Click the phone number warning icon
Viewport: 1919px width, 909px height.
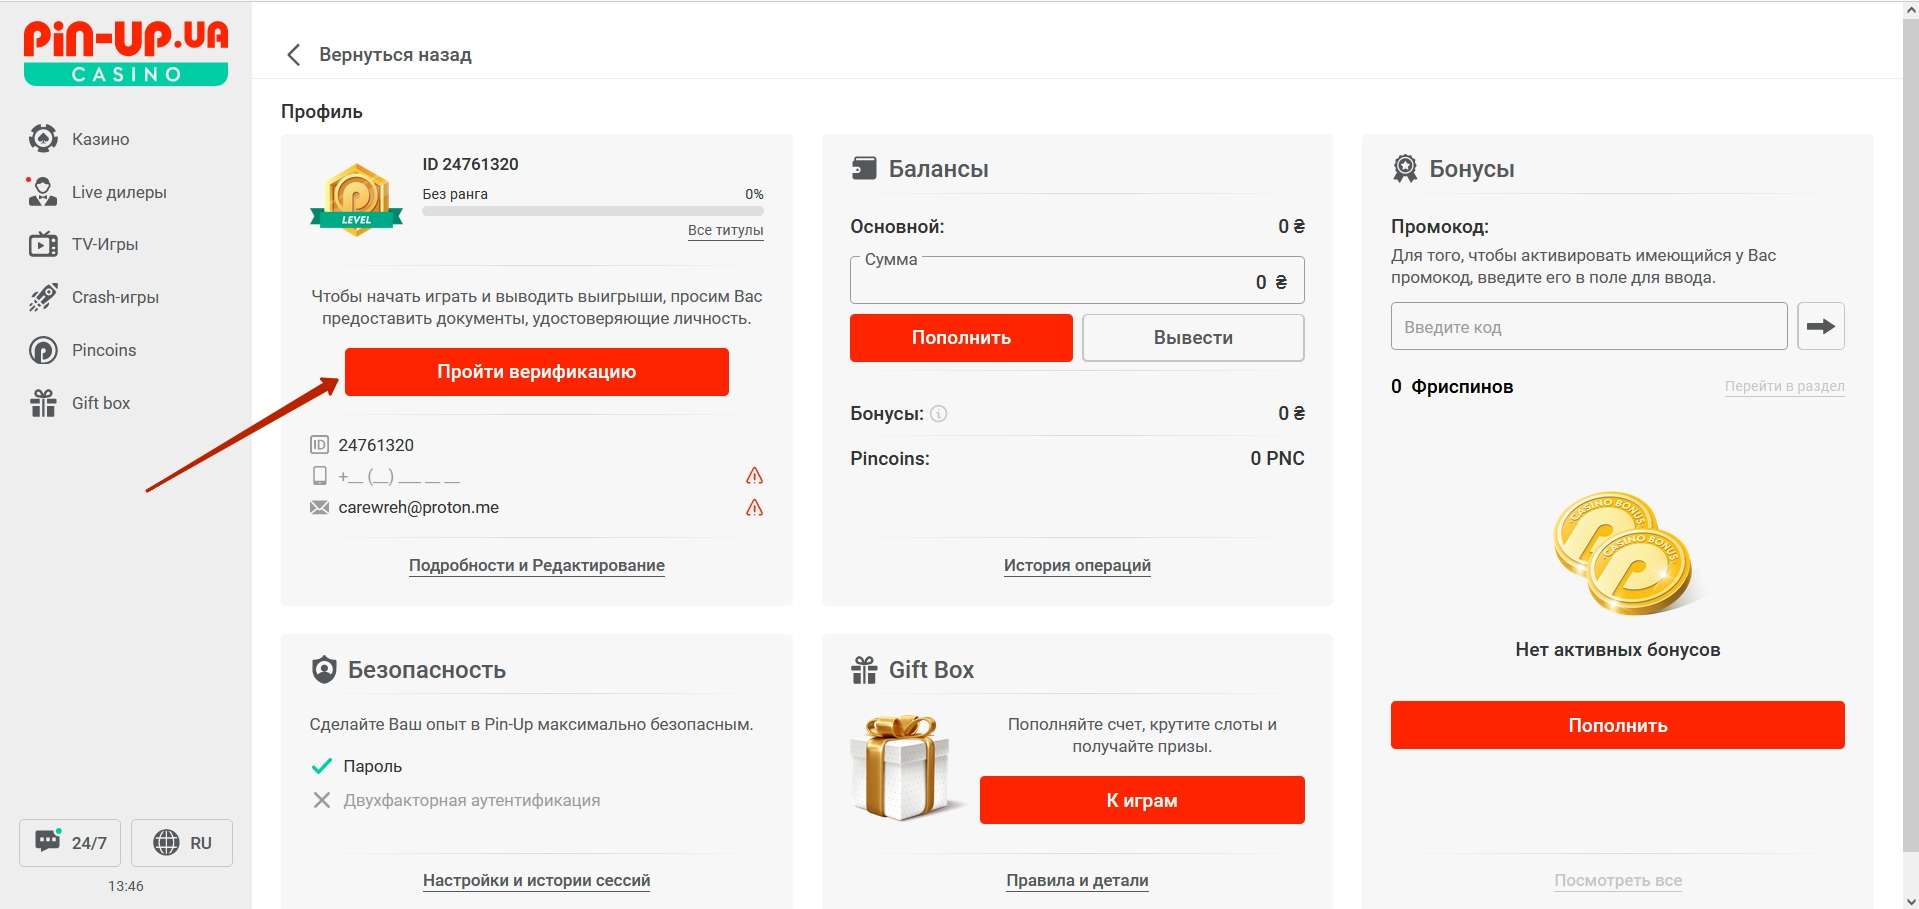[754, 476]
